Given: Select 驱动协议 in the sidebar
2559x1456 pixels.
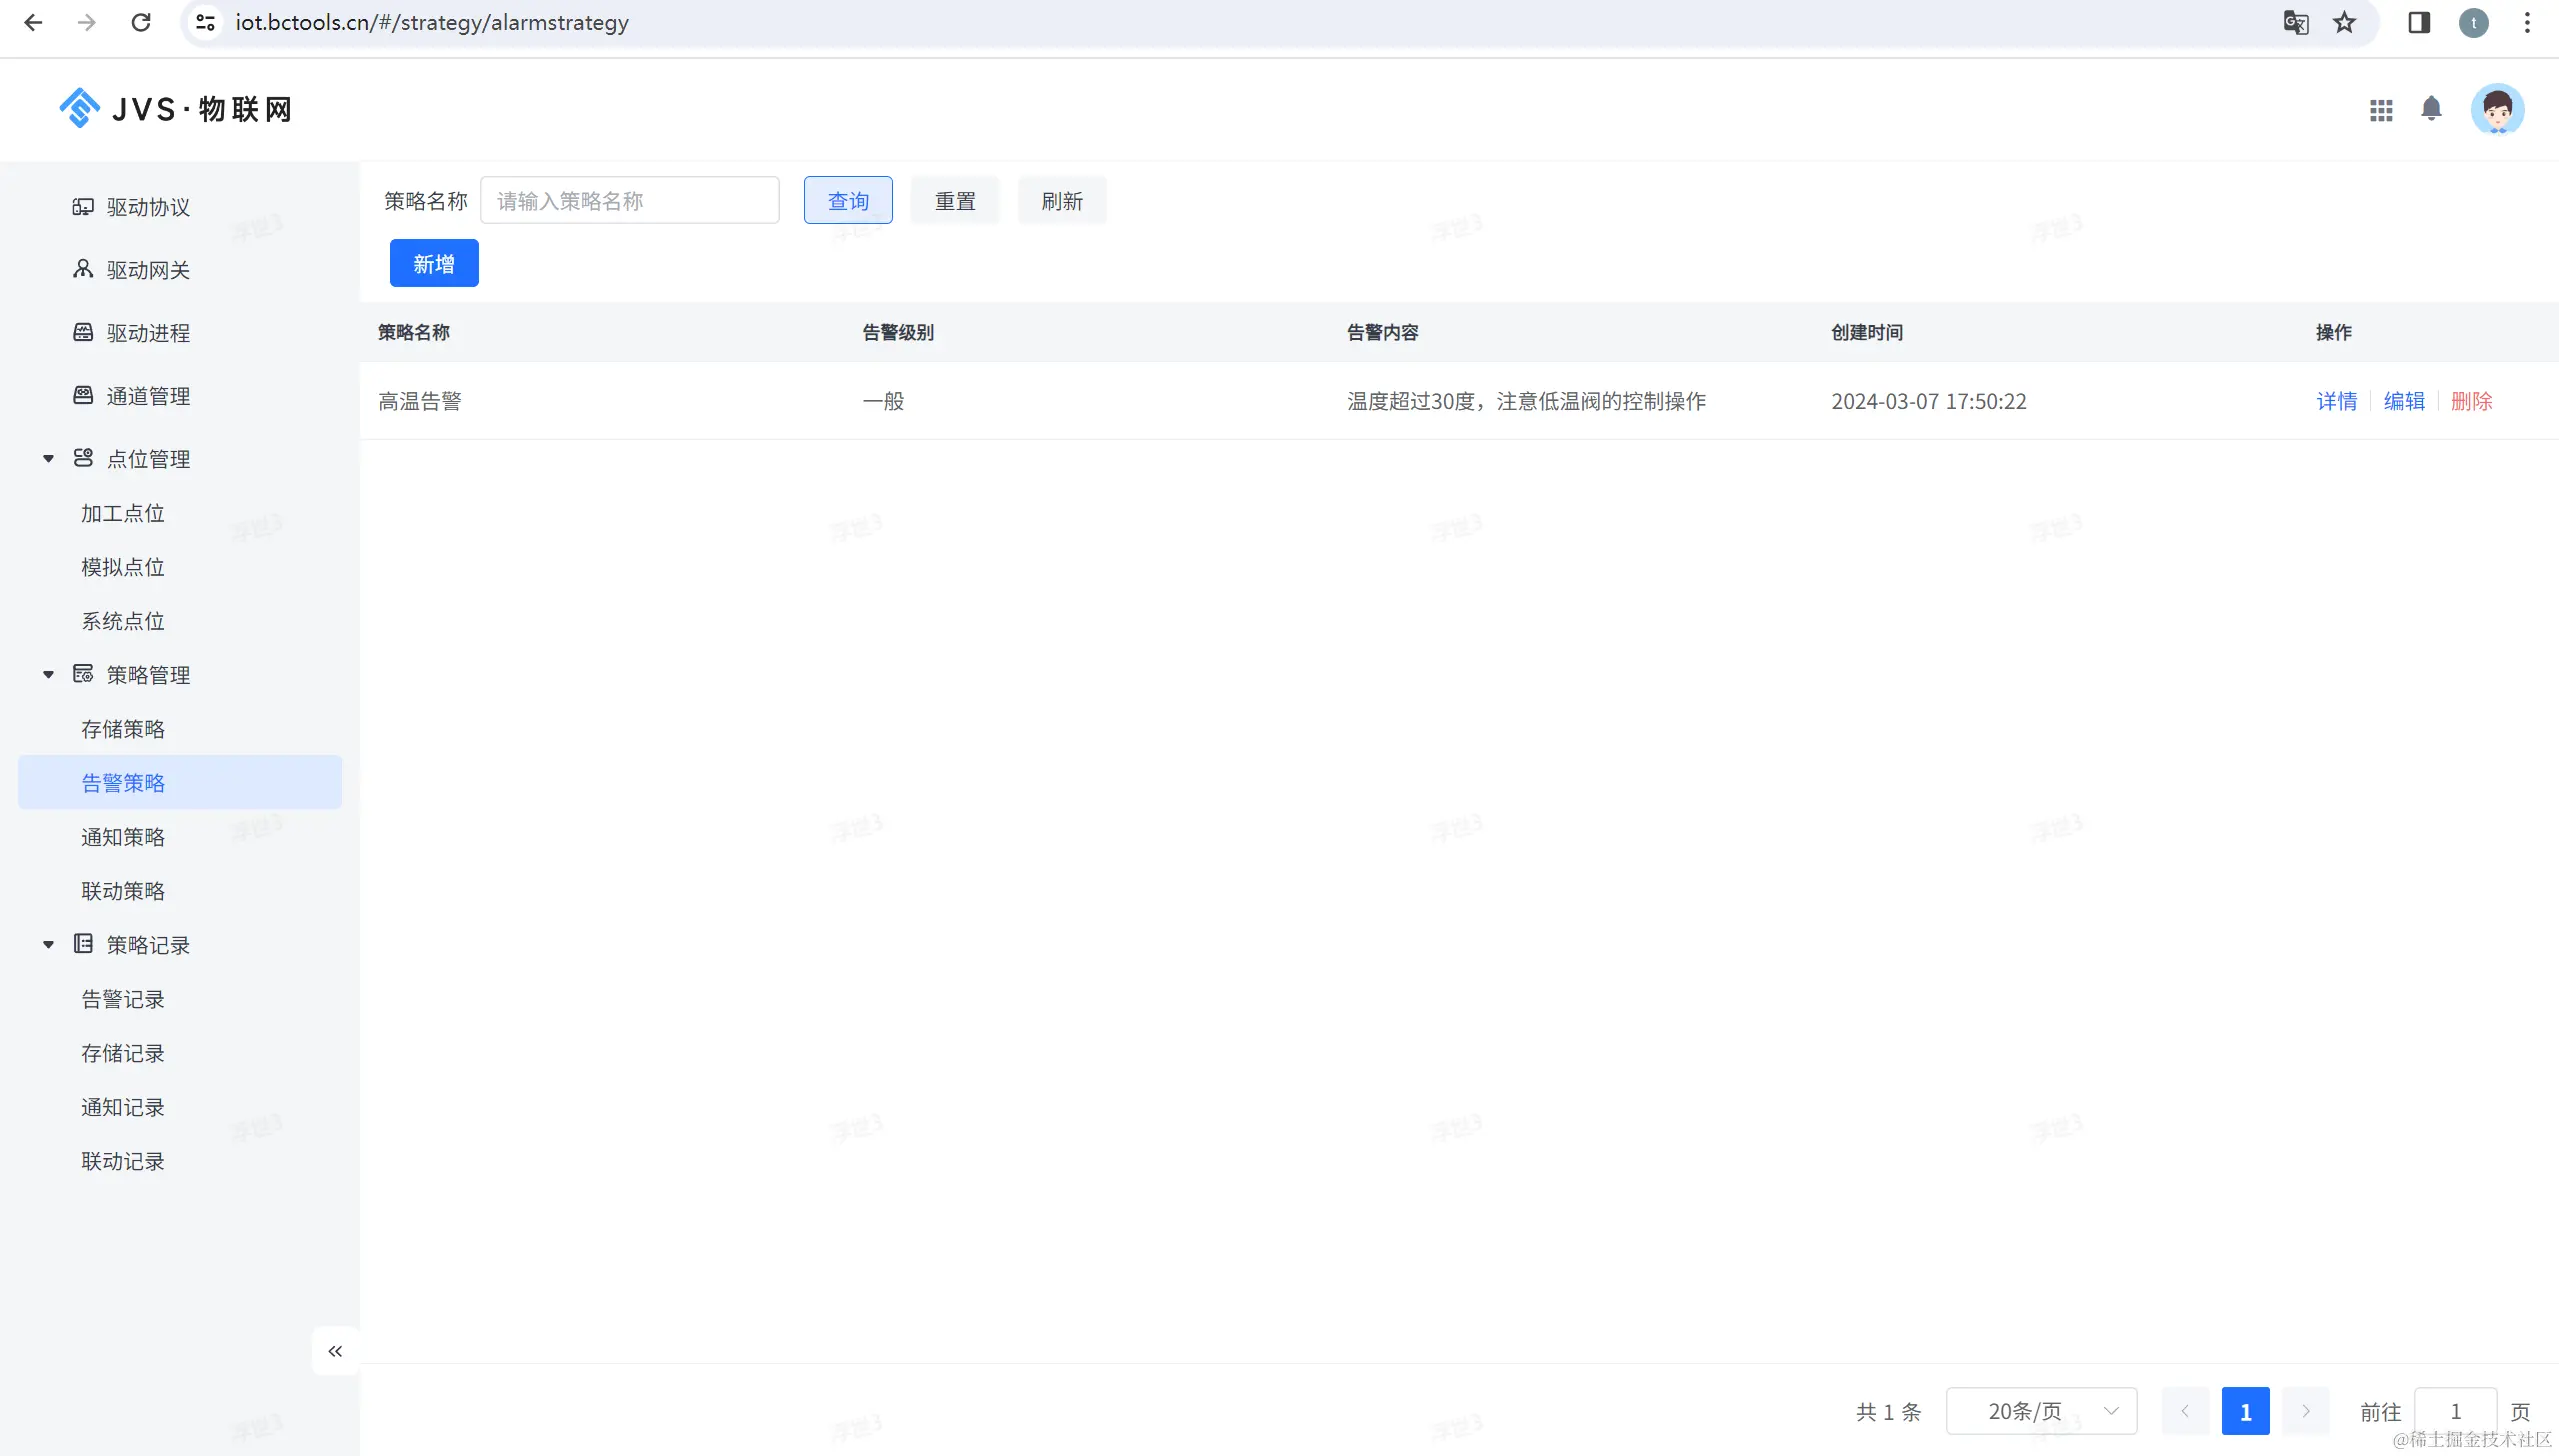Looking at the screenshot, I should [x=148, y=207].
